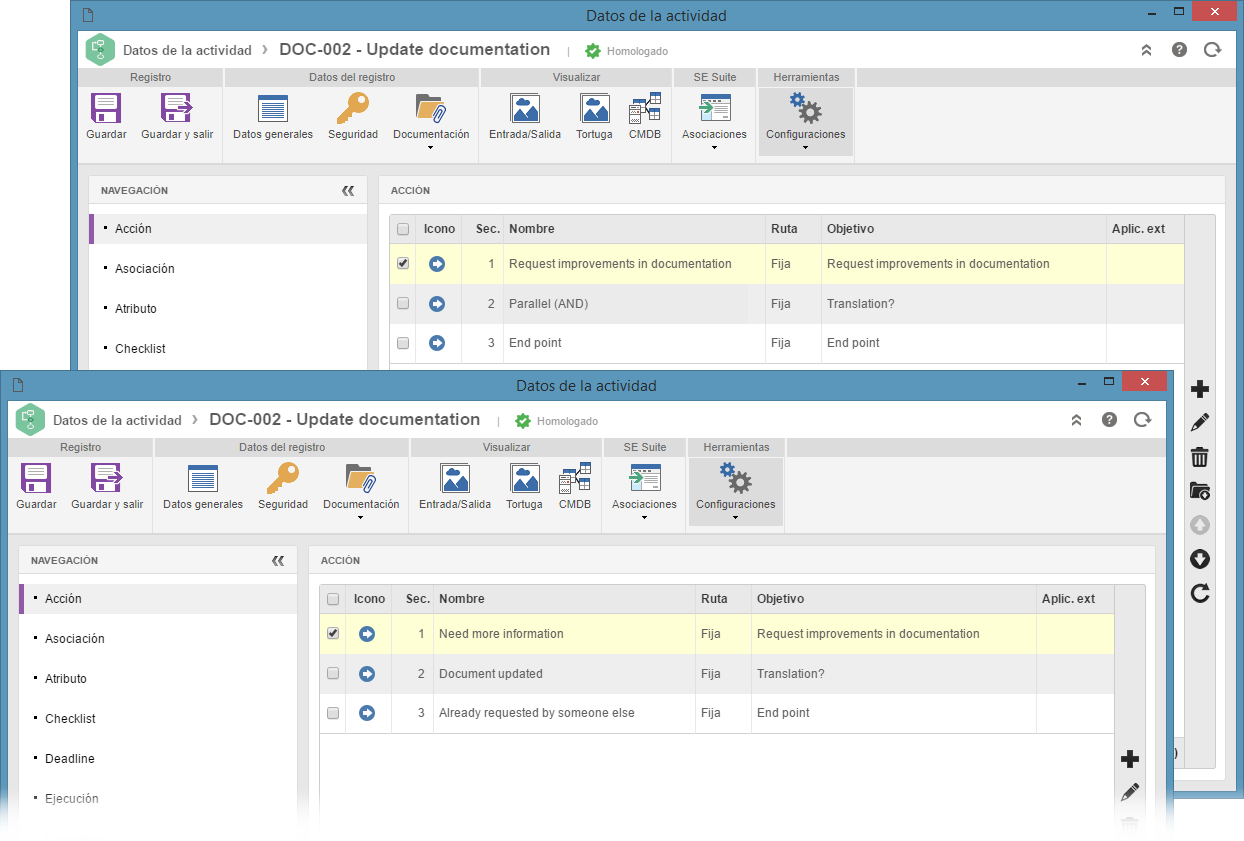
Task: Click the add (plus) icon in the back window
Action: click(1200, 389)
